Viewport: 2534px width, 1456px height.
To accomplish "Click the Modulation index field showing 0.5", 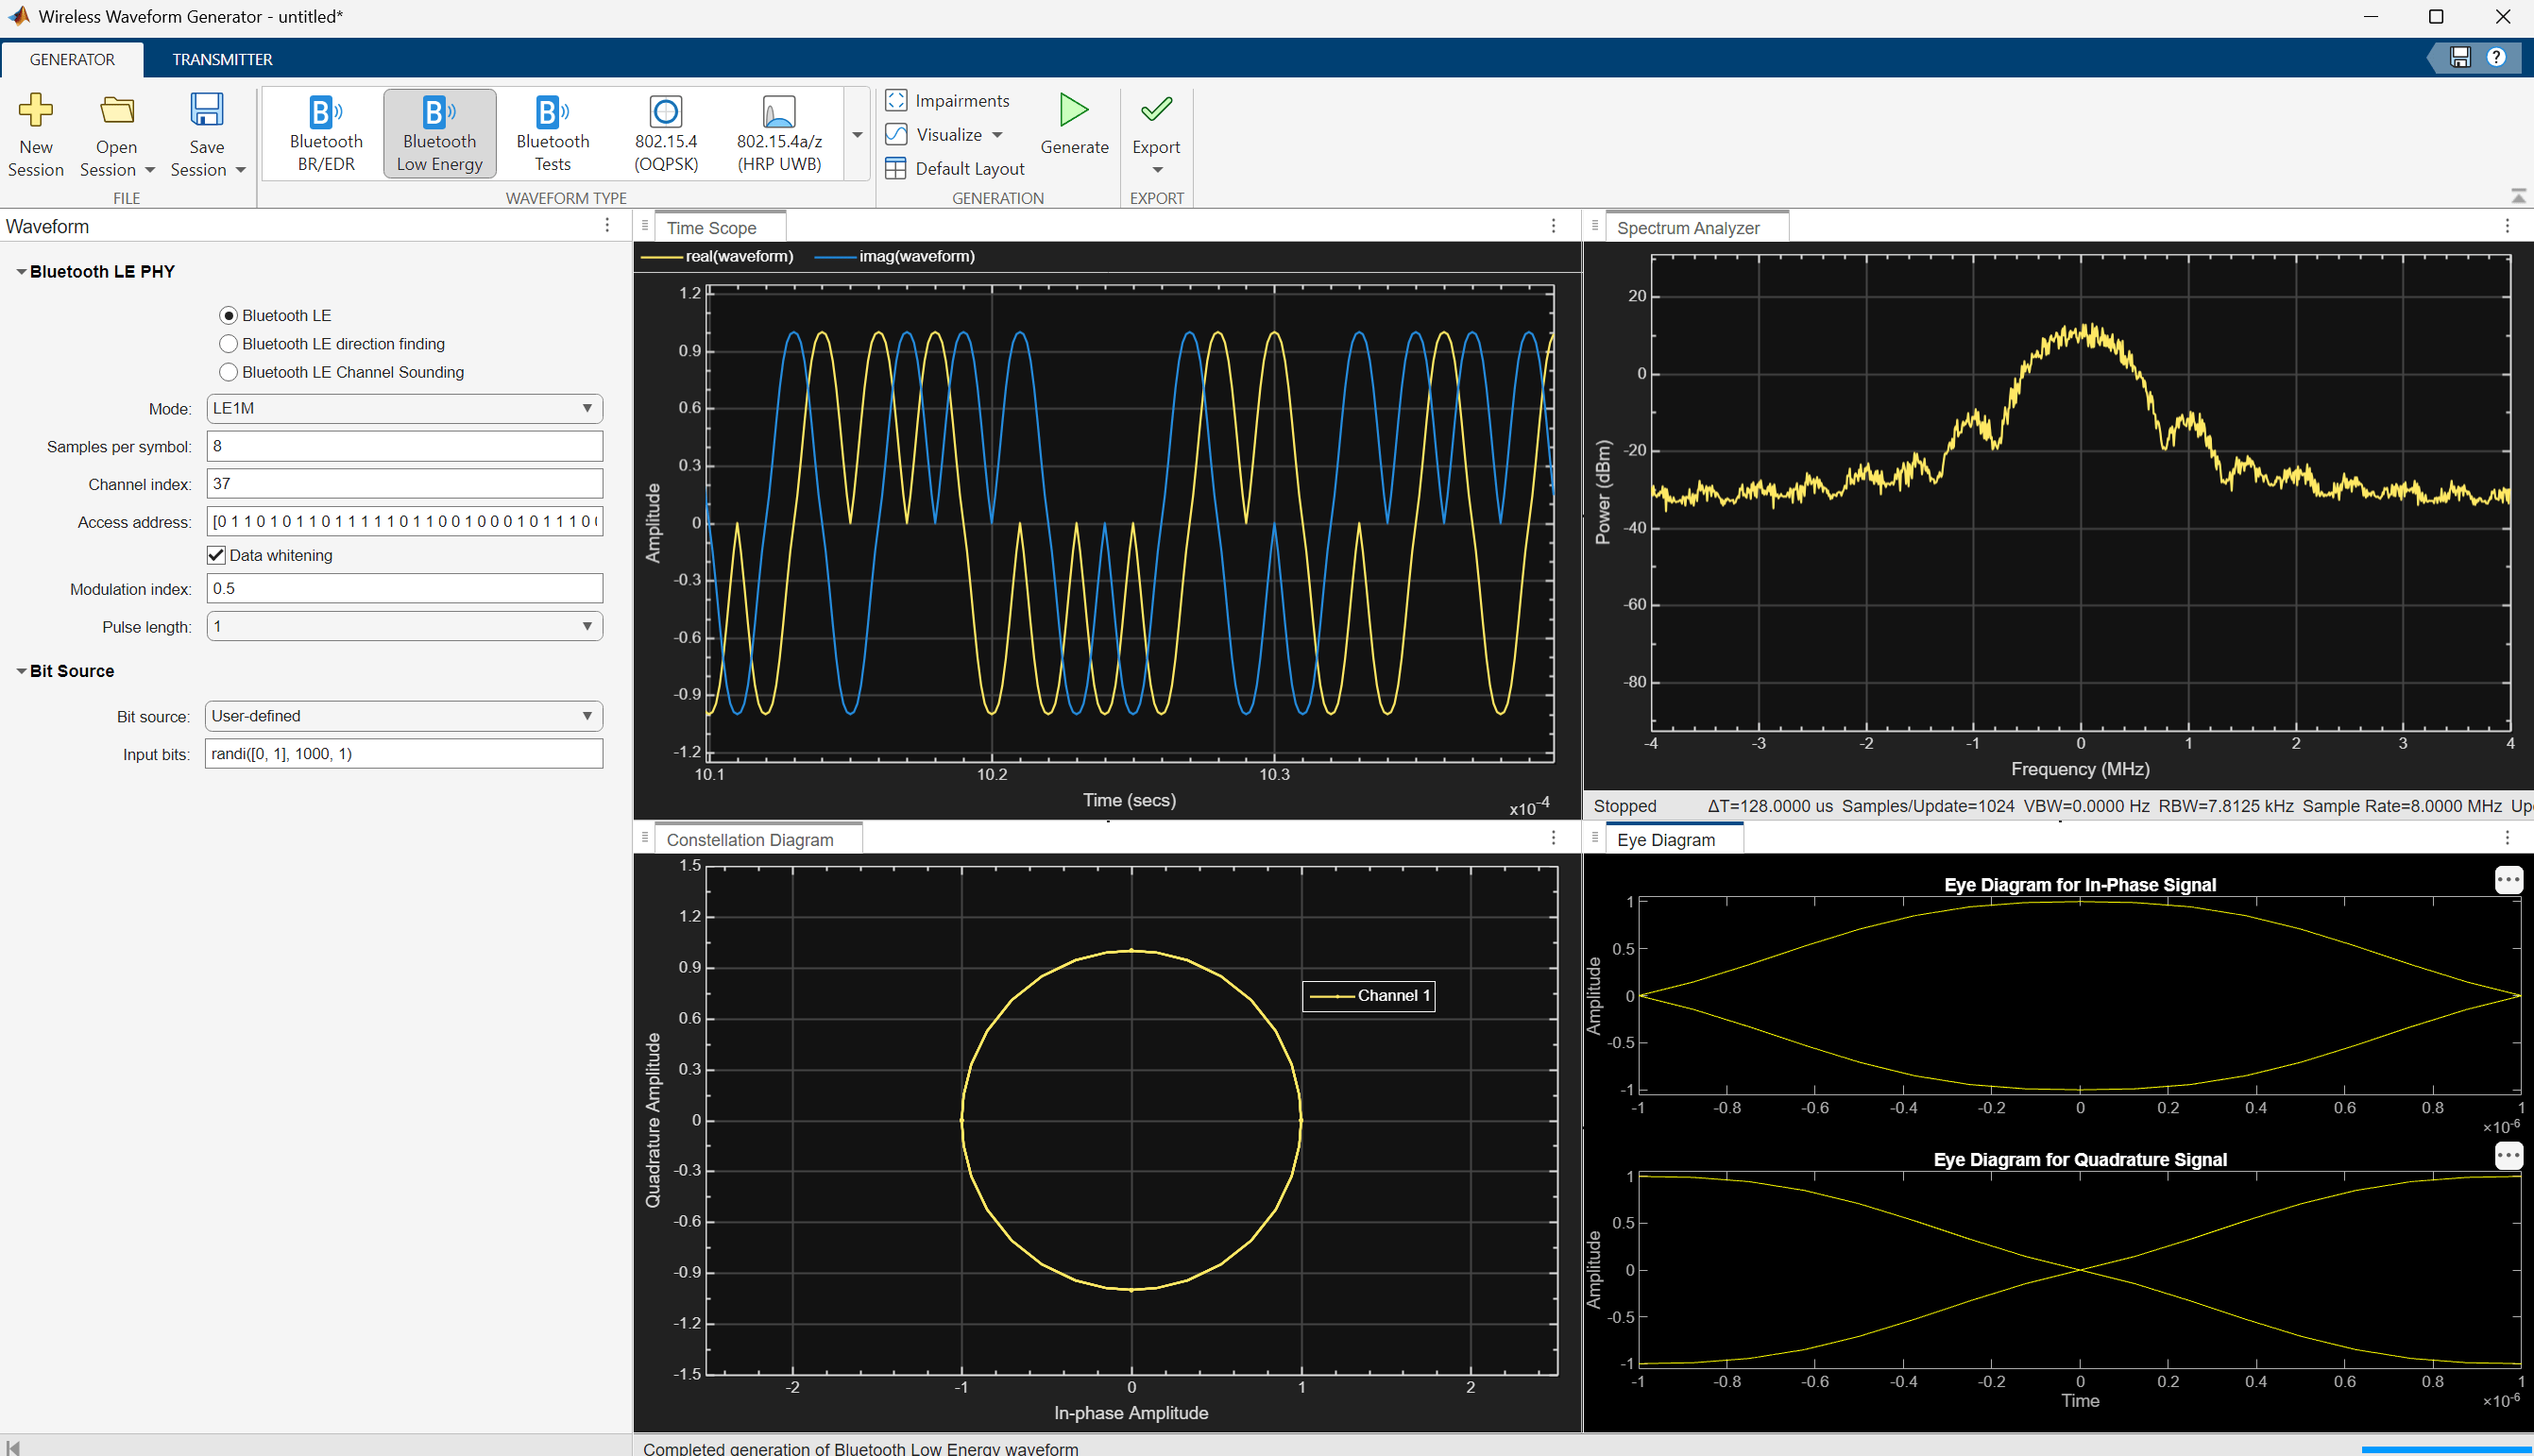I will [x=404, y=588].
